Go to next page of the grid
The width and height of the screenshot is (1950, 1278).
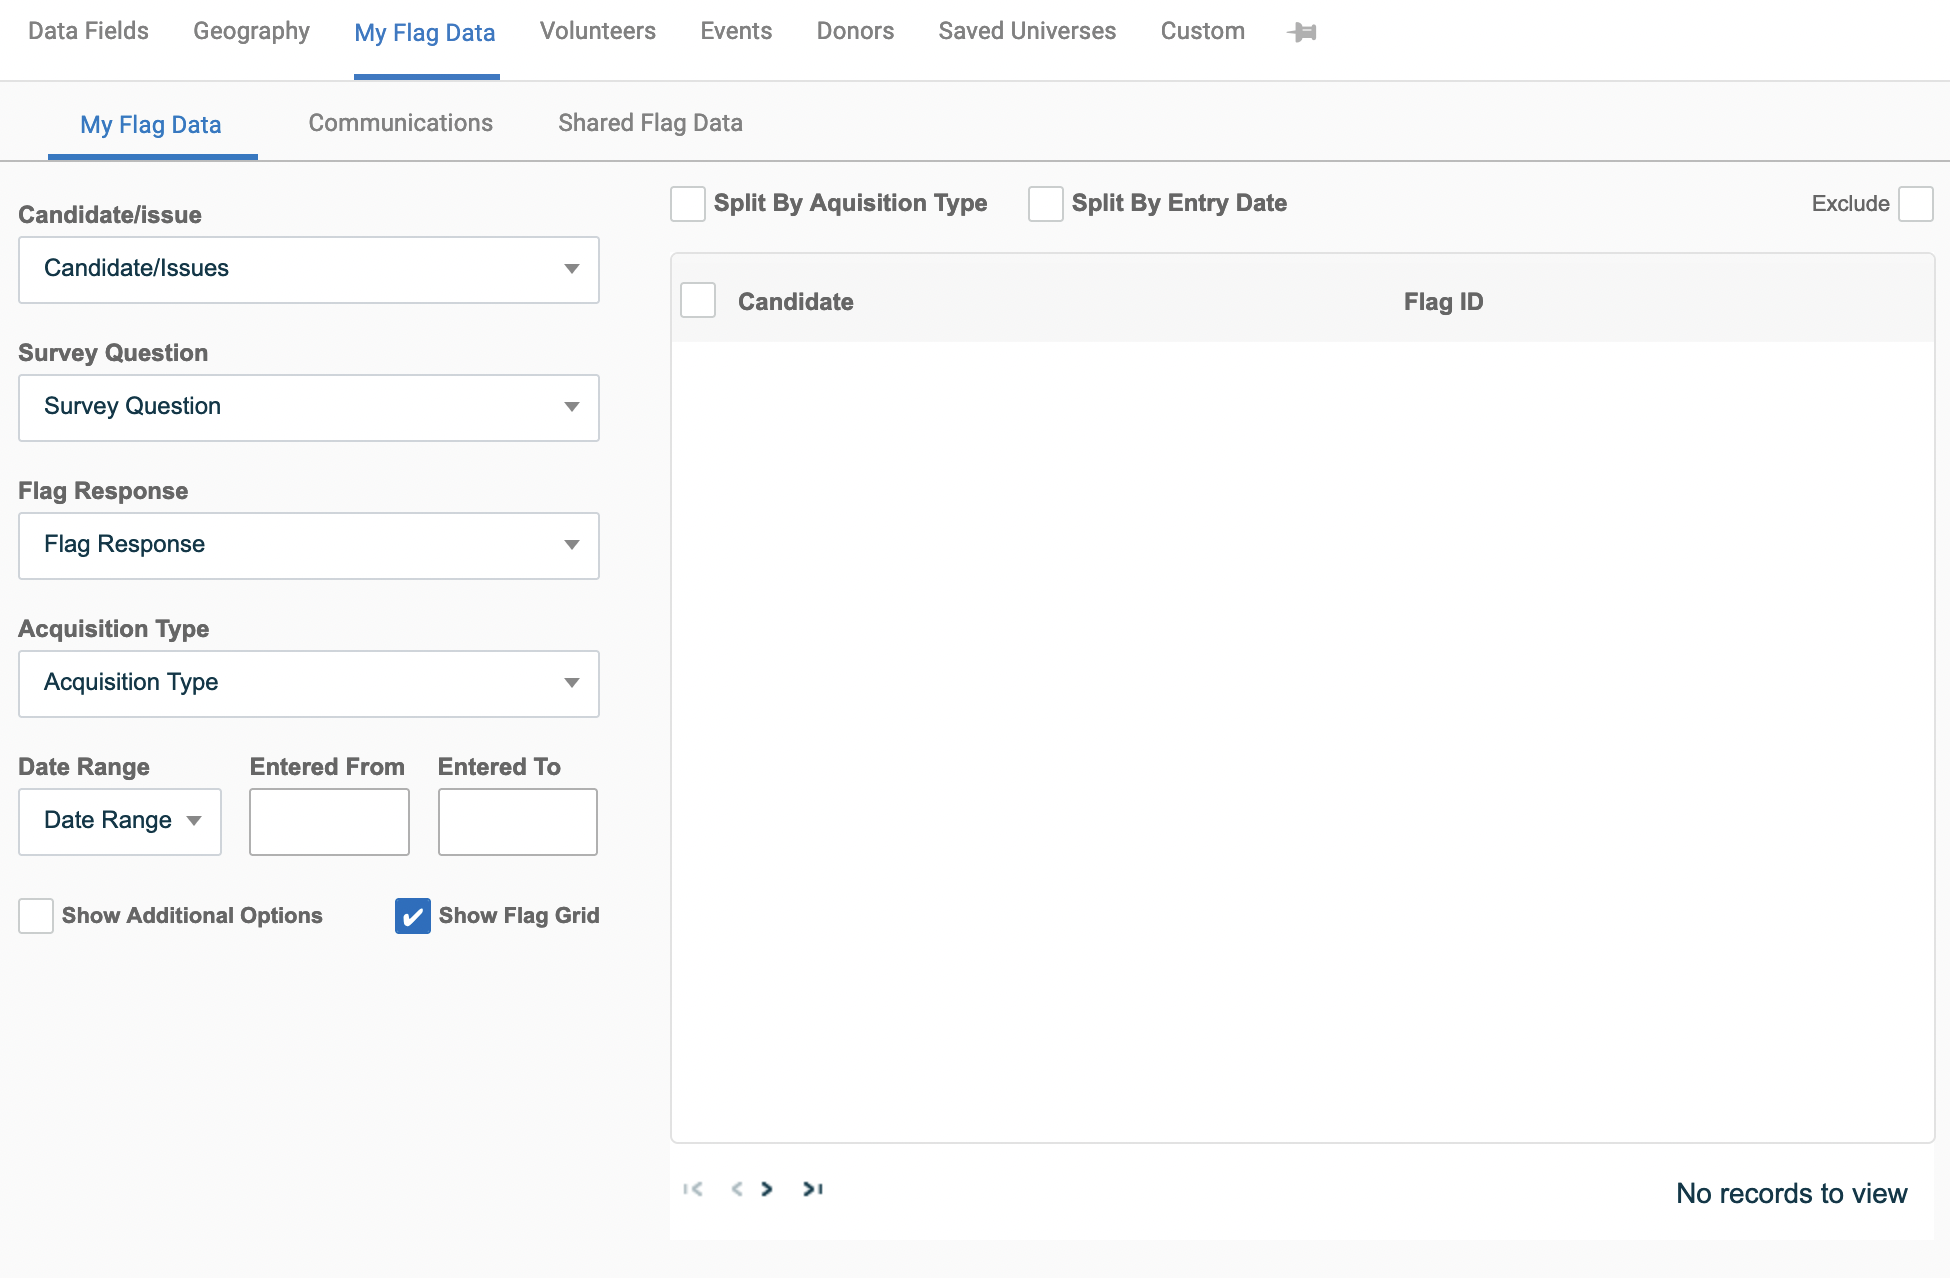(767, 1189)
